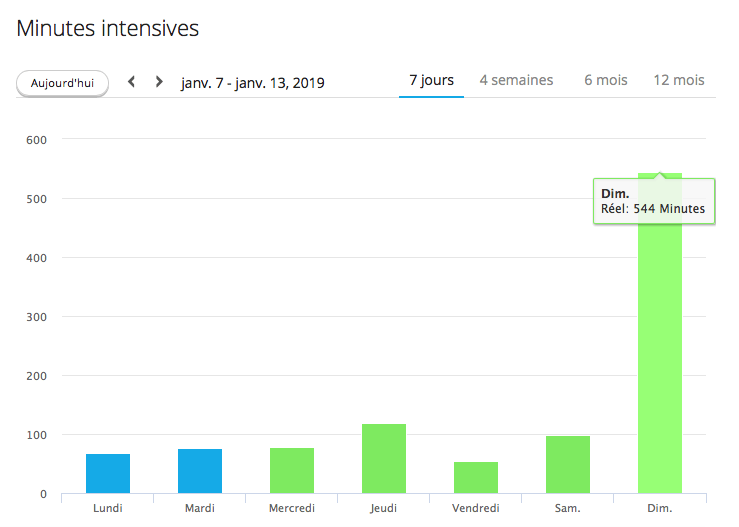Select the green Jeudi bar
This screenshot has height=527, width=739.
384,459
